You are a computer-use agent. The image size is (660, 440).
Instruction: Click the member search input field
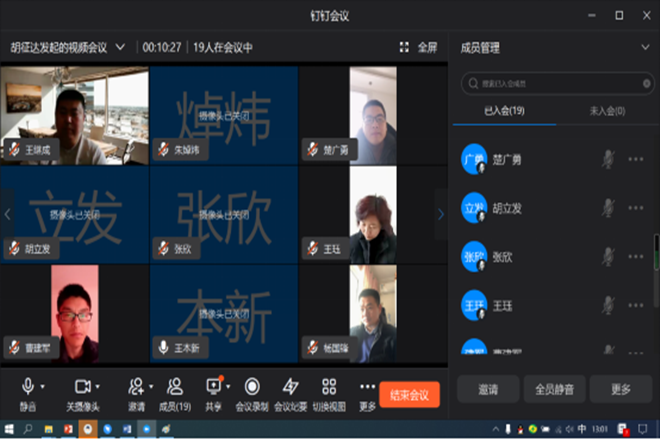555,83
